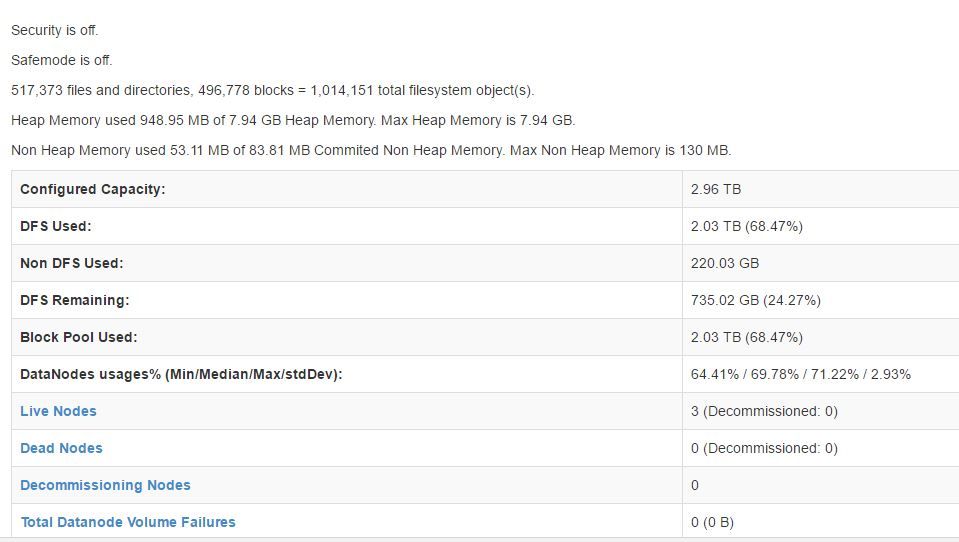
Task: Select the Block Pool Used label
Action: coord(79,337)
